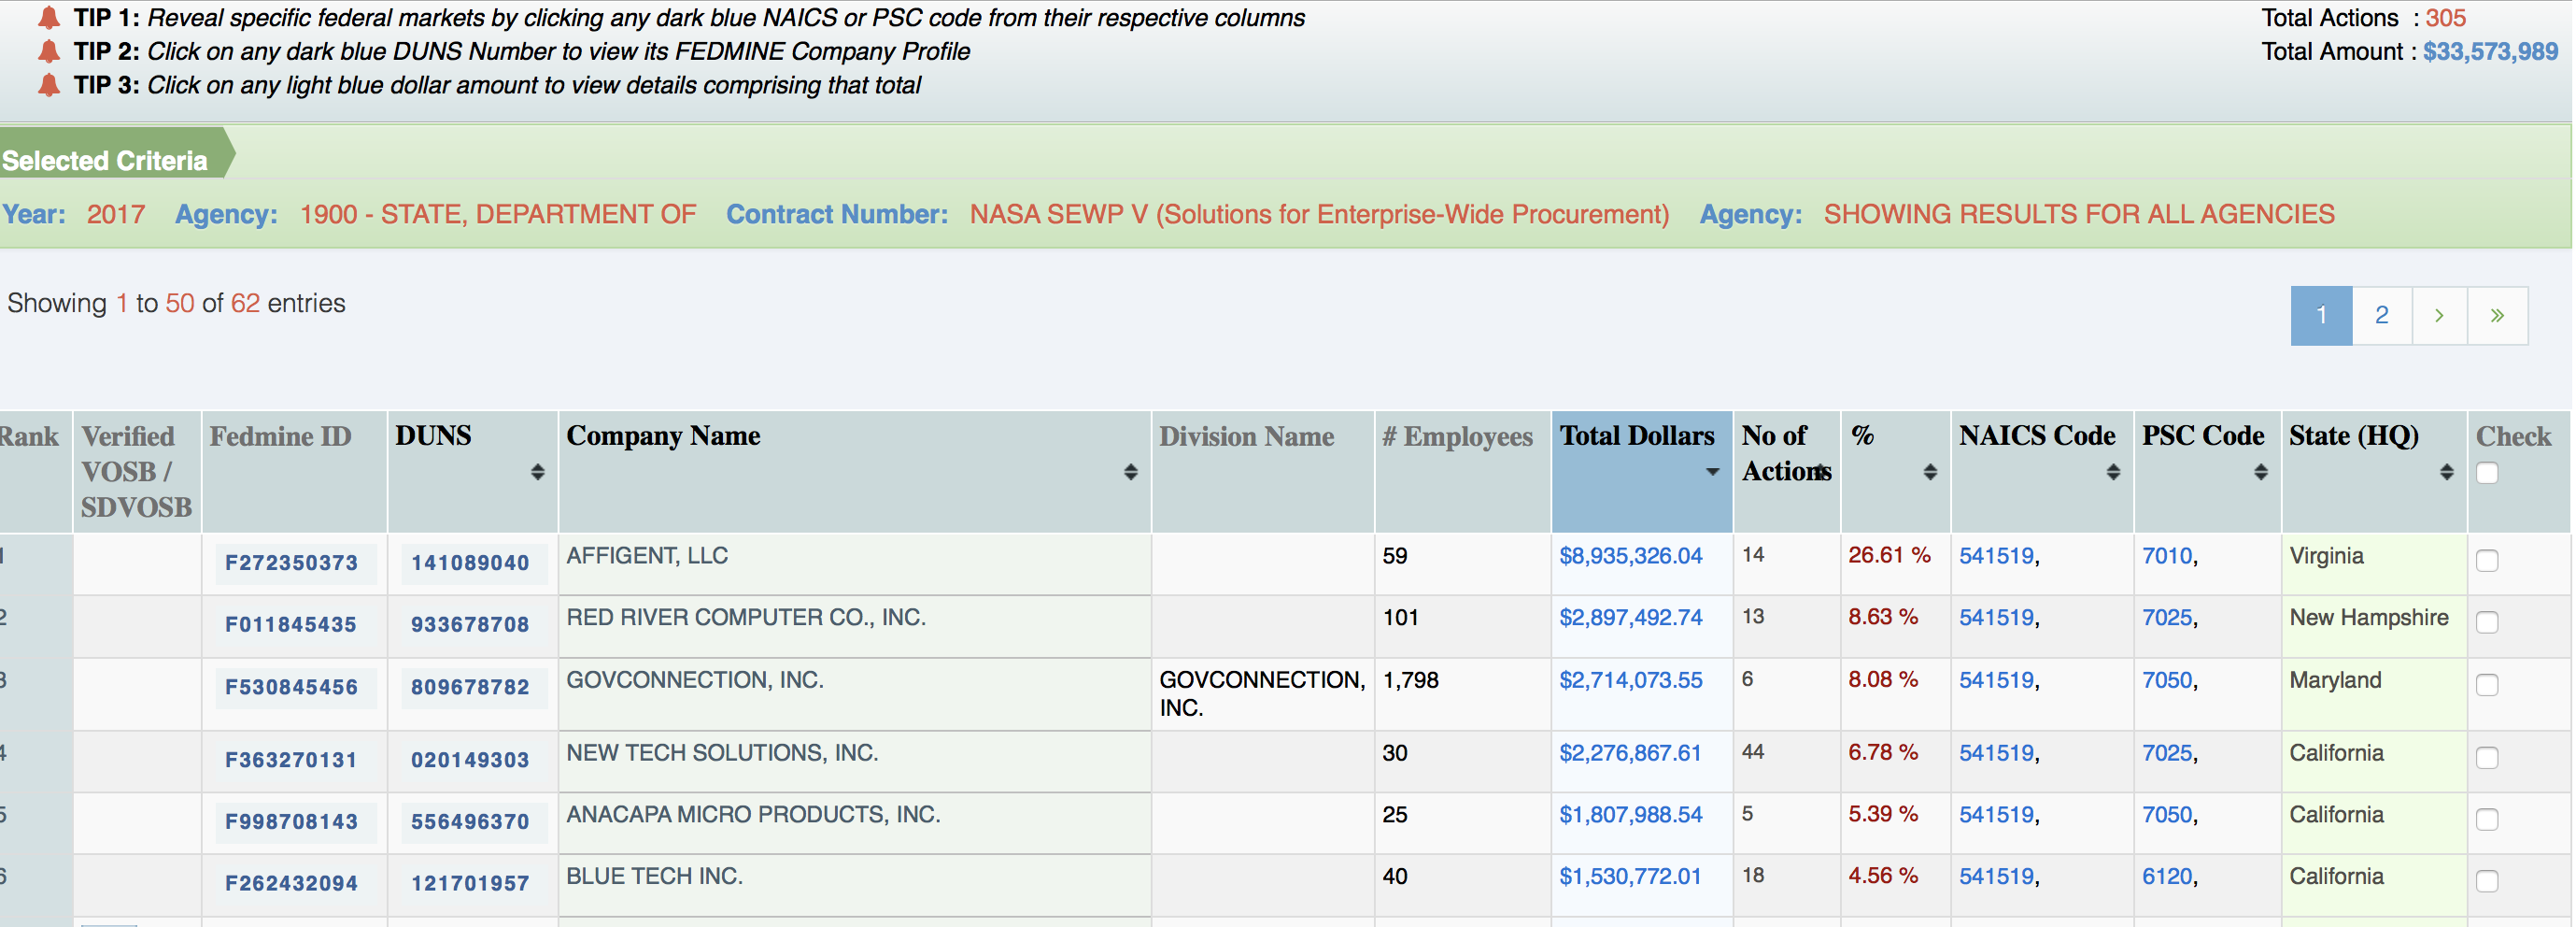Open PSC code 7025 for RED RIVER
The image size is (2576, 927).
point(2166,618)
